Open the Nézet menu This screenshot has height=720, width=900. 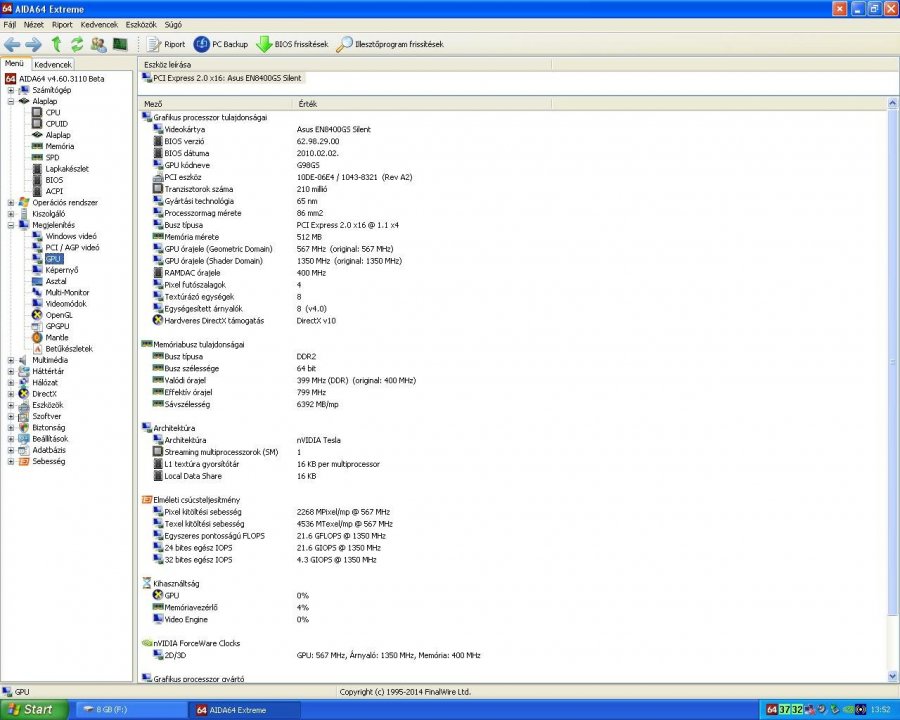34,25
